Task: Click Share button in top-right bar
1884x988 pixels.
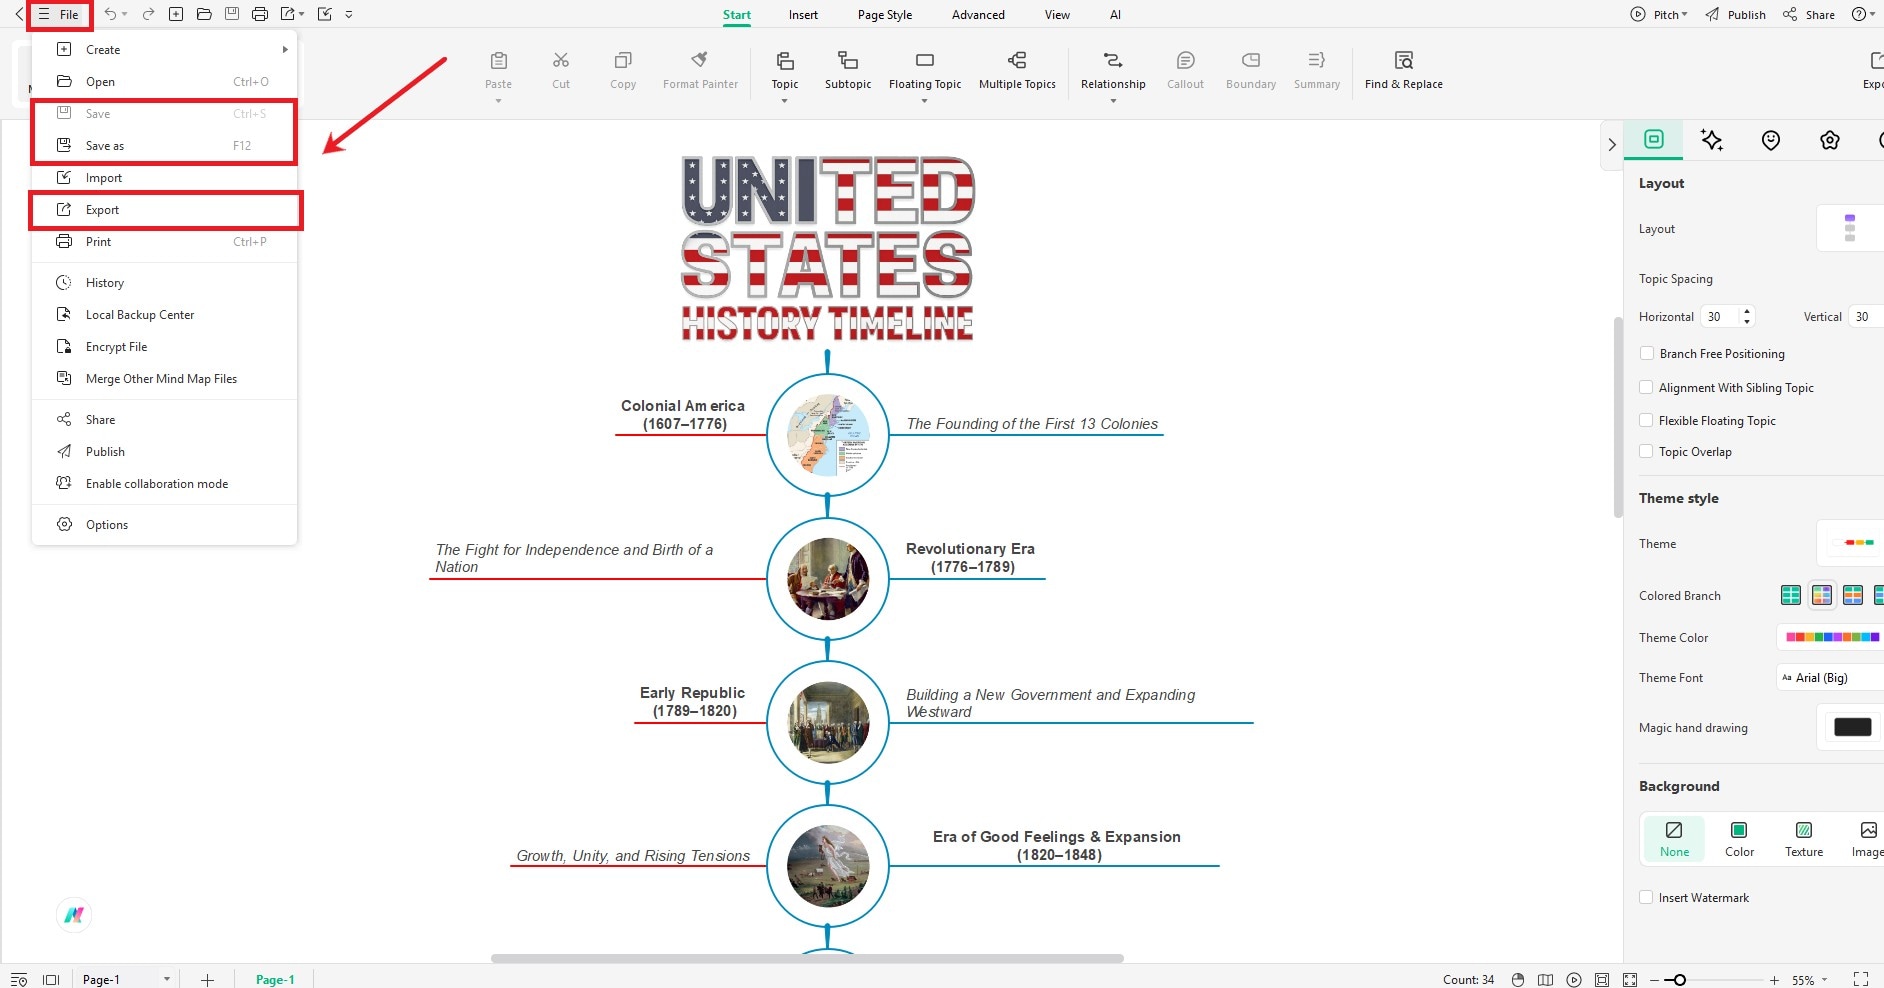Action: pyautogui.click(x=1809, y=14)
